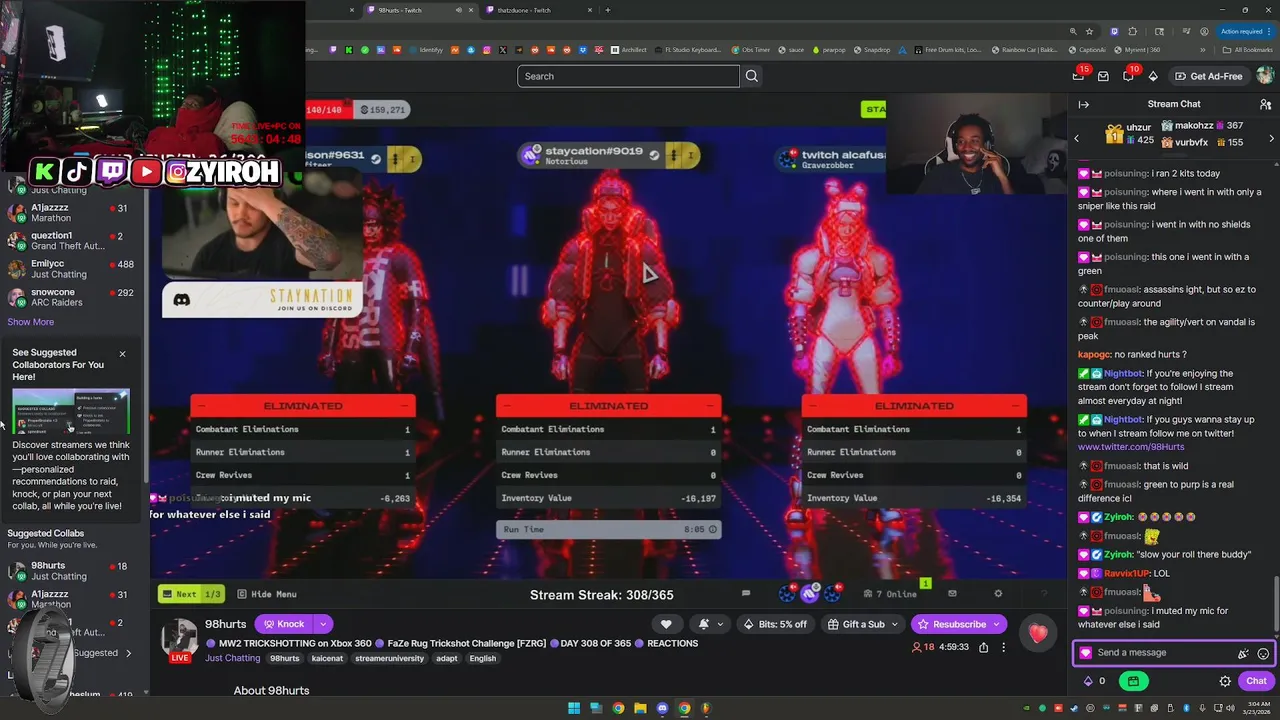1280x720 pixels.
Task: Expand the dropdown next to Knock
Action: point(323,624)
